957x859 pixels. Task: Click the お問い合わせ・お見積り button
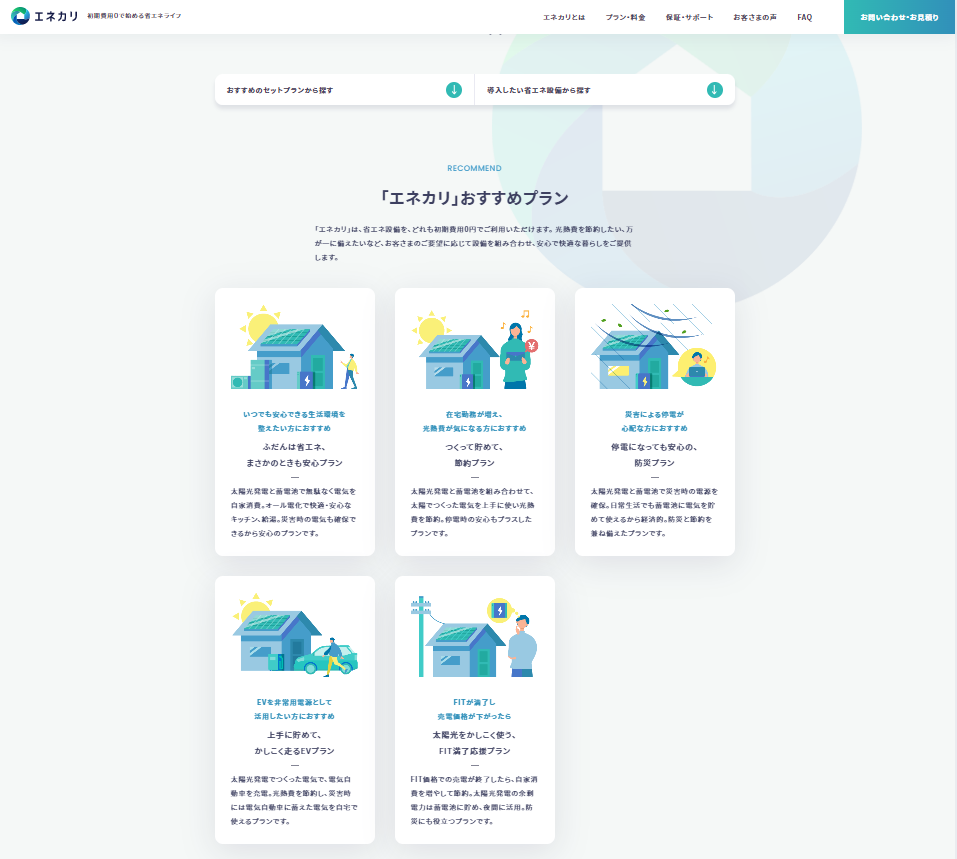tap(899, 17)
